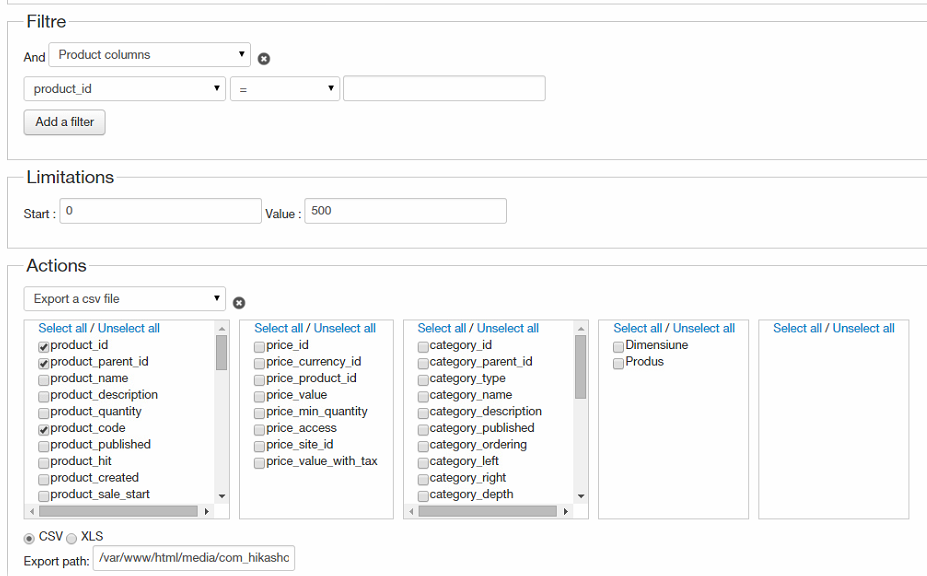Check the price_value checkbox
Viewport: 927px width, 576px height.
[x=260, y=396]
